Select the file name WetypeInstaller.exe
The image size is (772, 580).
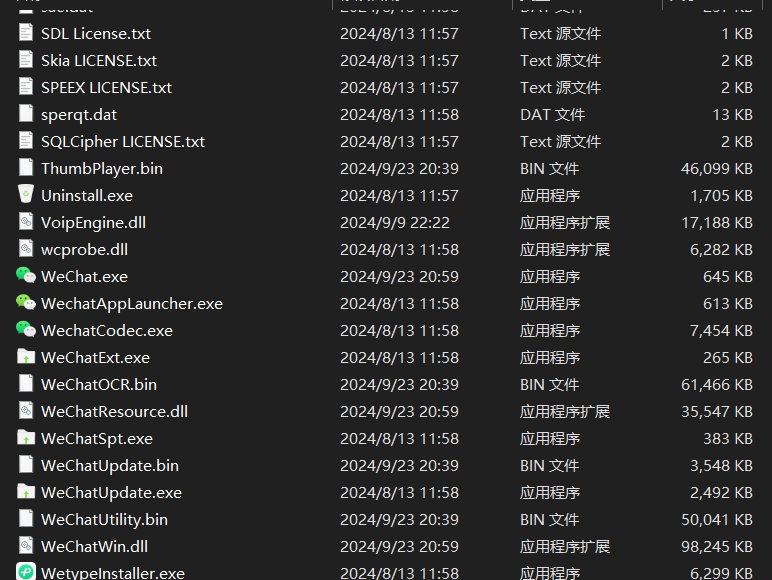point(113,573)
